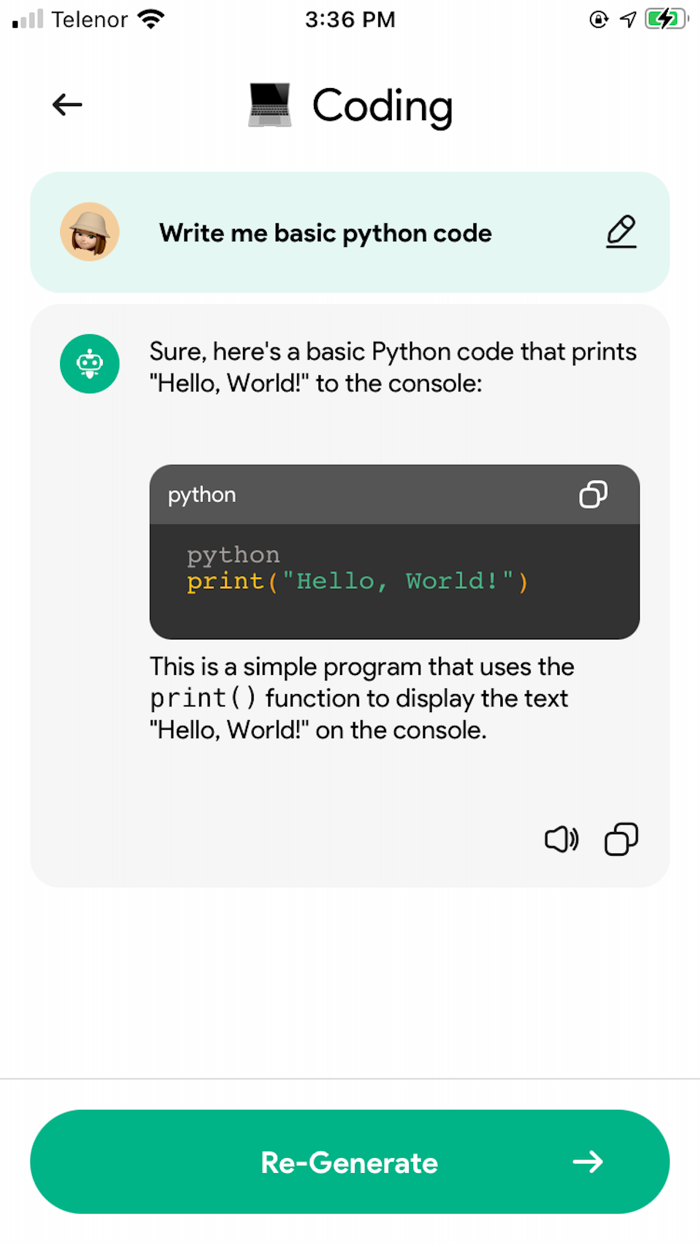Tap the arrow inside the Re-Generate button
This screenshot has height=1244, width=700.
(590, 1162)
